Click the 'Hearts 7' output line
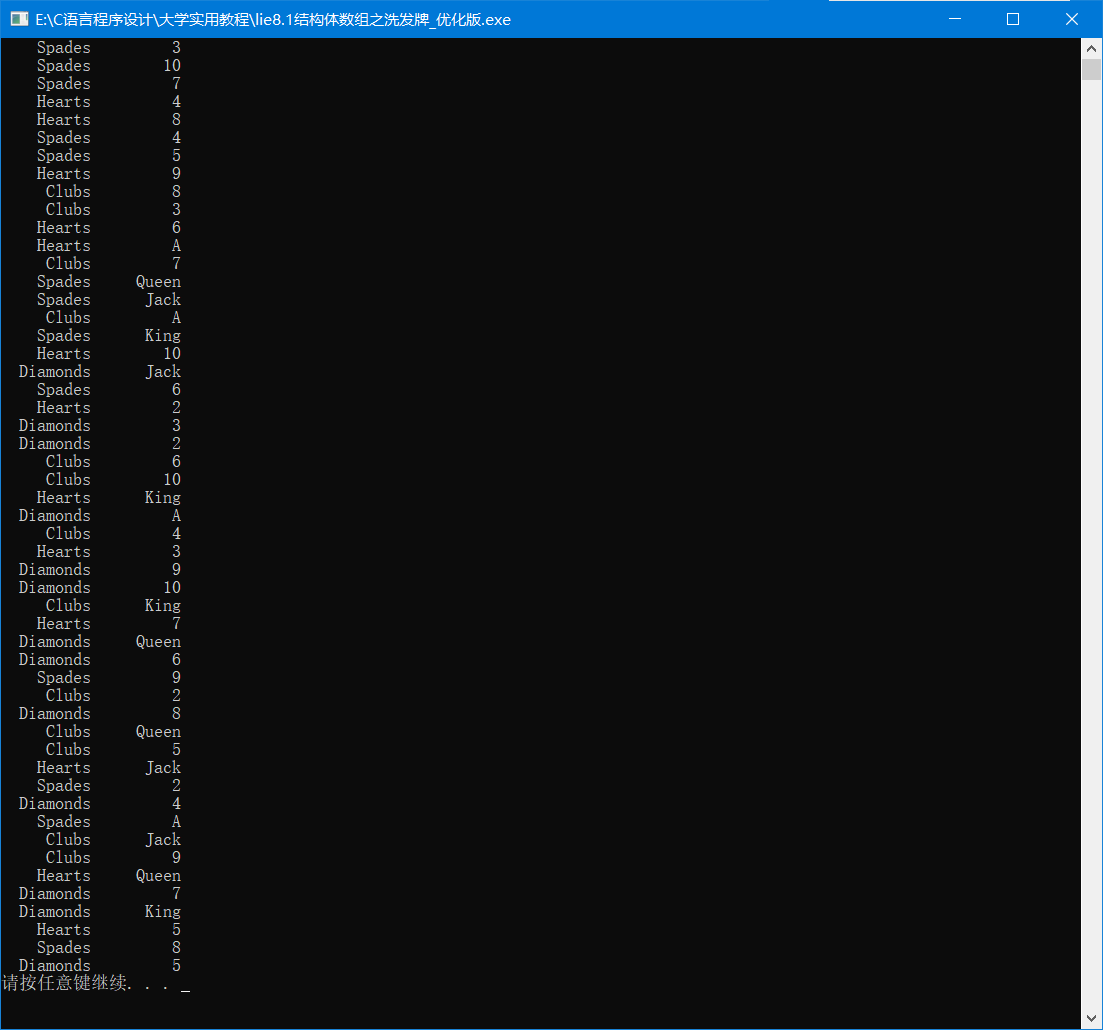Image resolution: width=1103 pixels, height=1030 pixels. pyautogui.click(x=108, y=624)
